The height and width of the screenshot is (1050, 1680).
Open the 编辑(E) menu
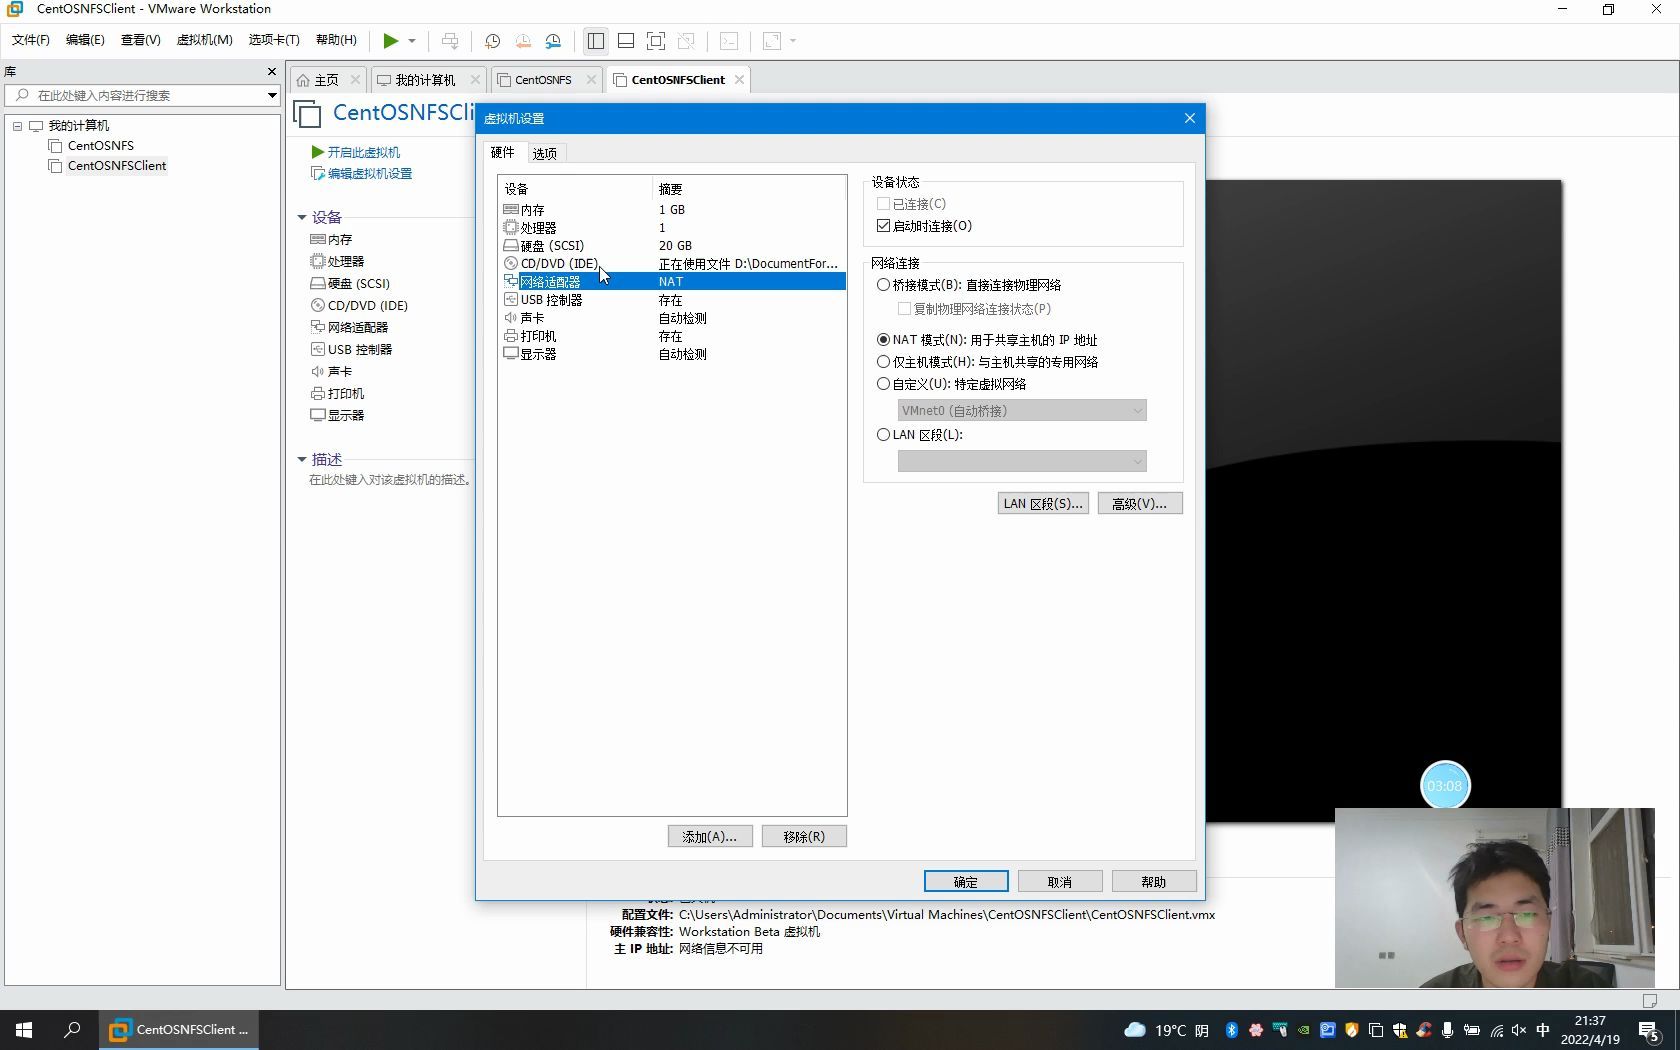tap(85, 40)
